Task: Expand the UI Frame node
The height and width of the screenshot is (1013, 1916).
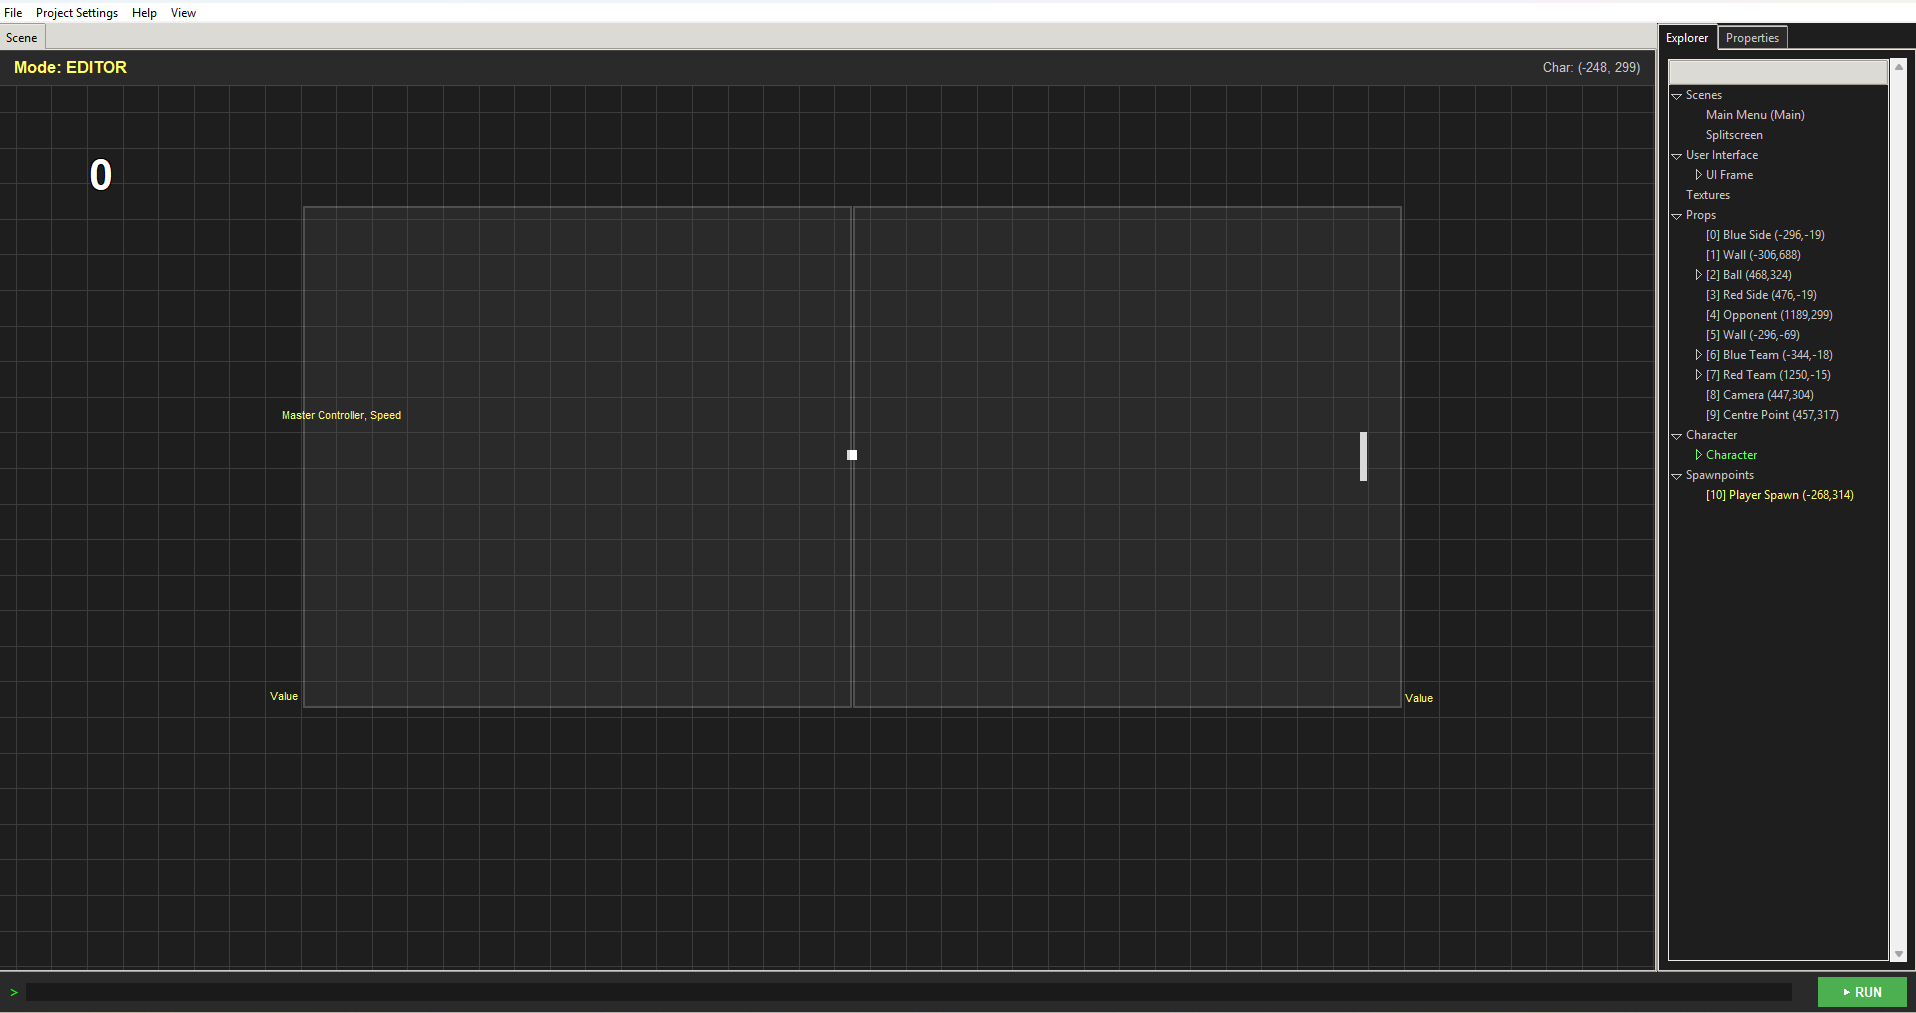Action: 1699,174
